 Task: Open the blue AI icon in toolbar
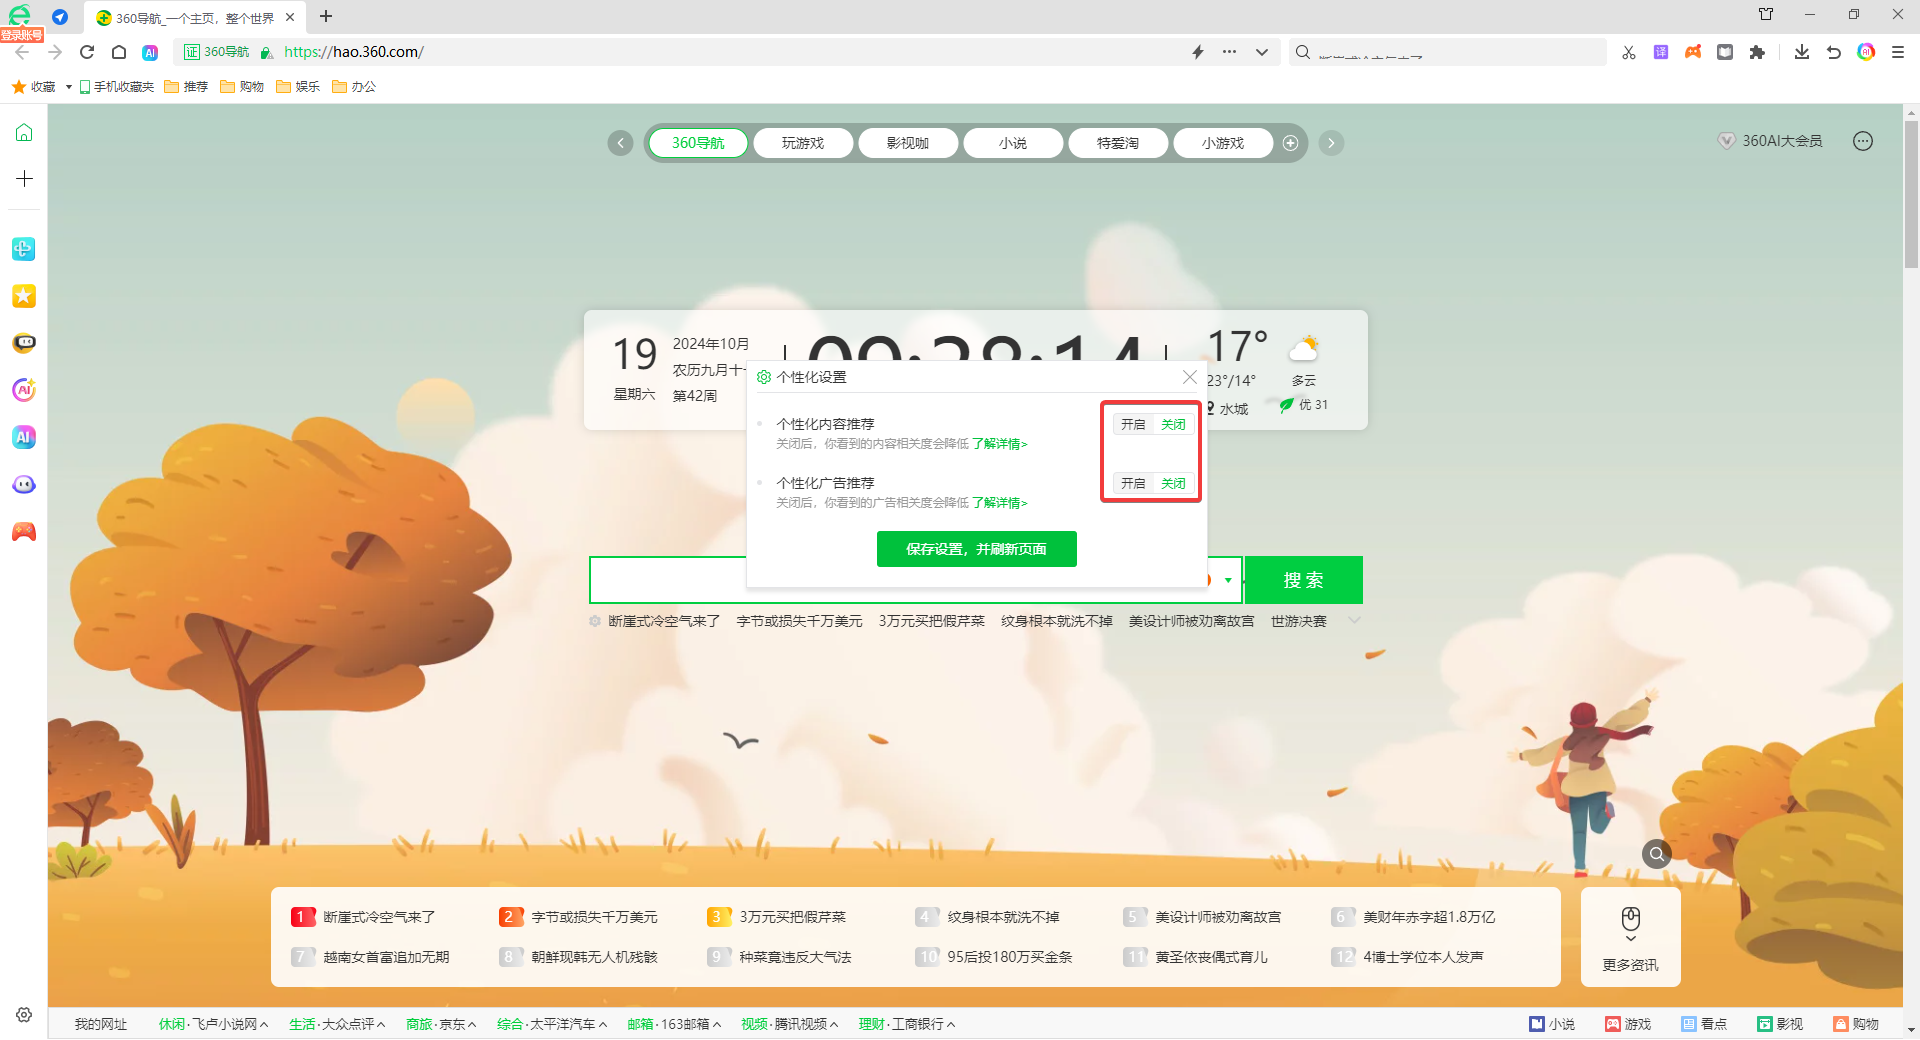click(150, 52)
